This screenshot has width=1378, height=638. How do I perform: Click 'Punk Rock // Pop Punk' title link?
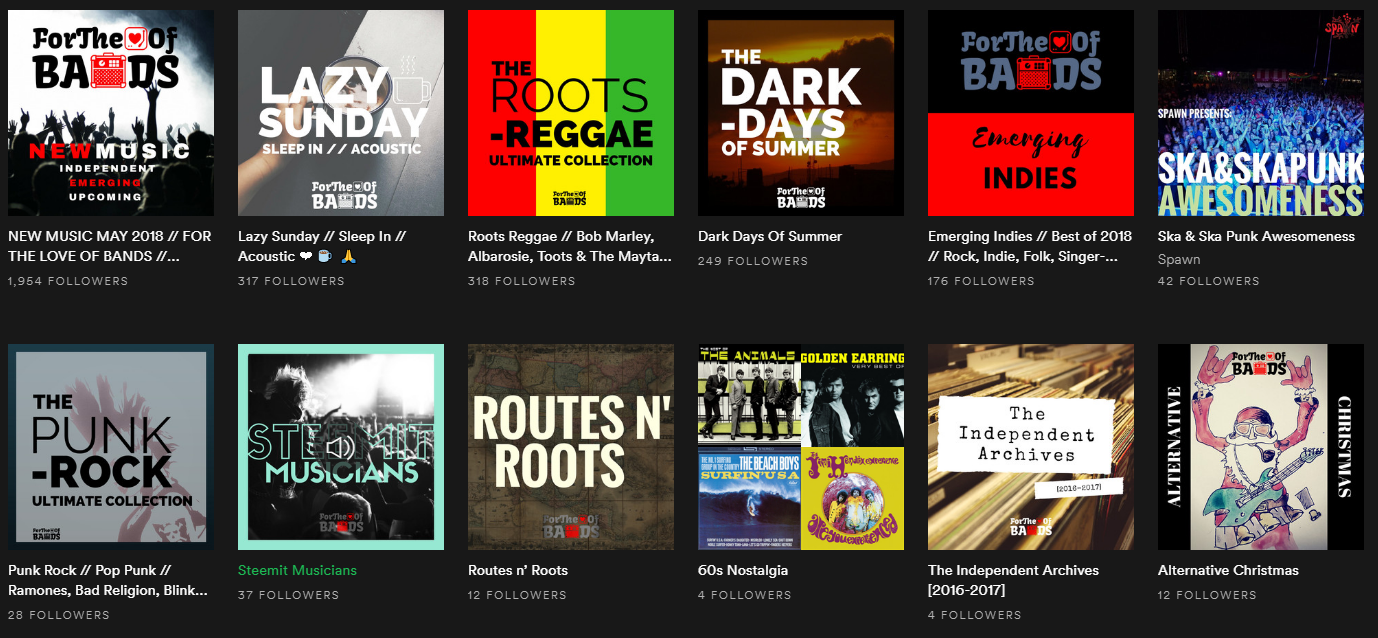pos(108,580)
